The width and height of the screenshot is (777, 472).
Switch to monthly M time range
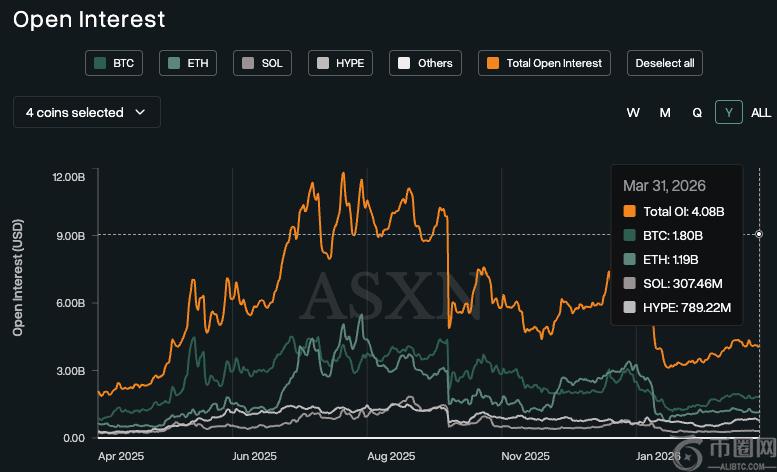point(665,113)
